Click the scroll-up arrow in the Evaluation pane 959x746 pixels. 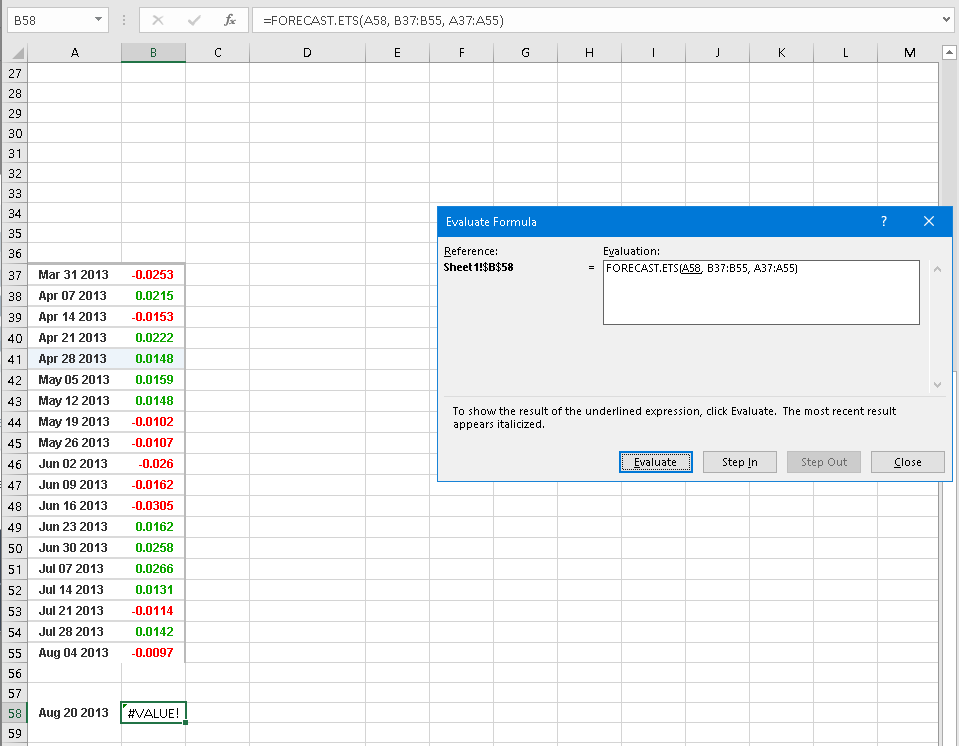pyautogui.click(x=936, y=268)
